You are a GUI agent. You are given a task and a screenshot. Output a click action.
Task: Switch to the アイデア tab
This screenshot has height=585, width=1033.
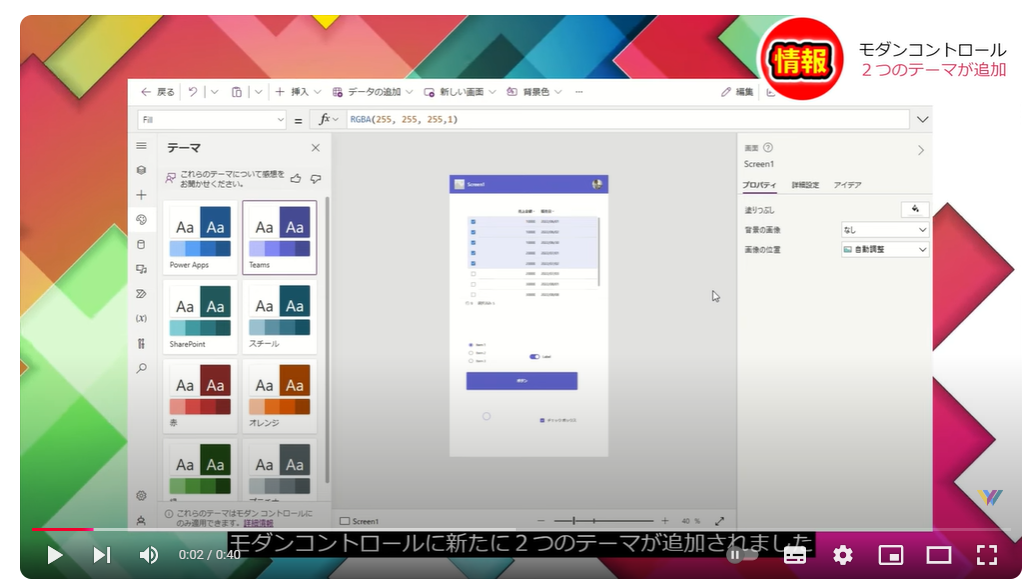[x=847, y=185]
